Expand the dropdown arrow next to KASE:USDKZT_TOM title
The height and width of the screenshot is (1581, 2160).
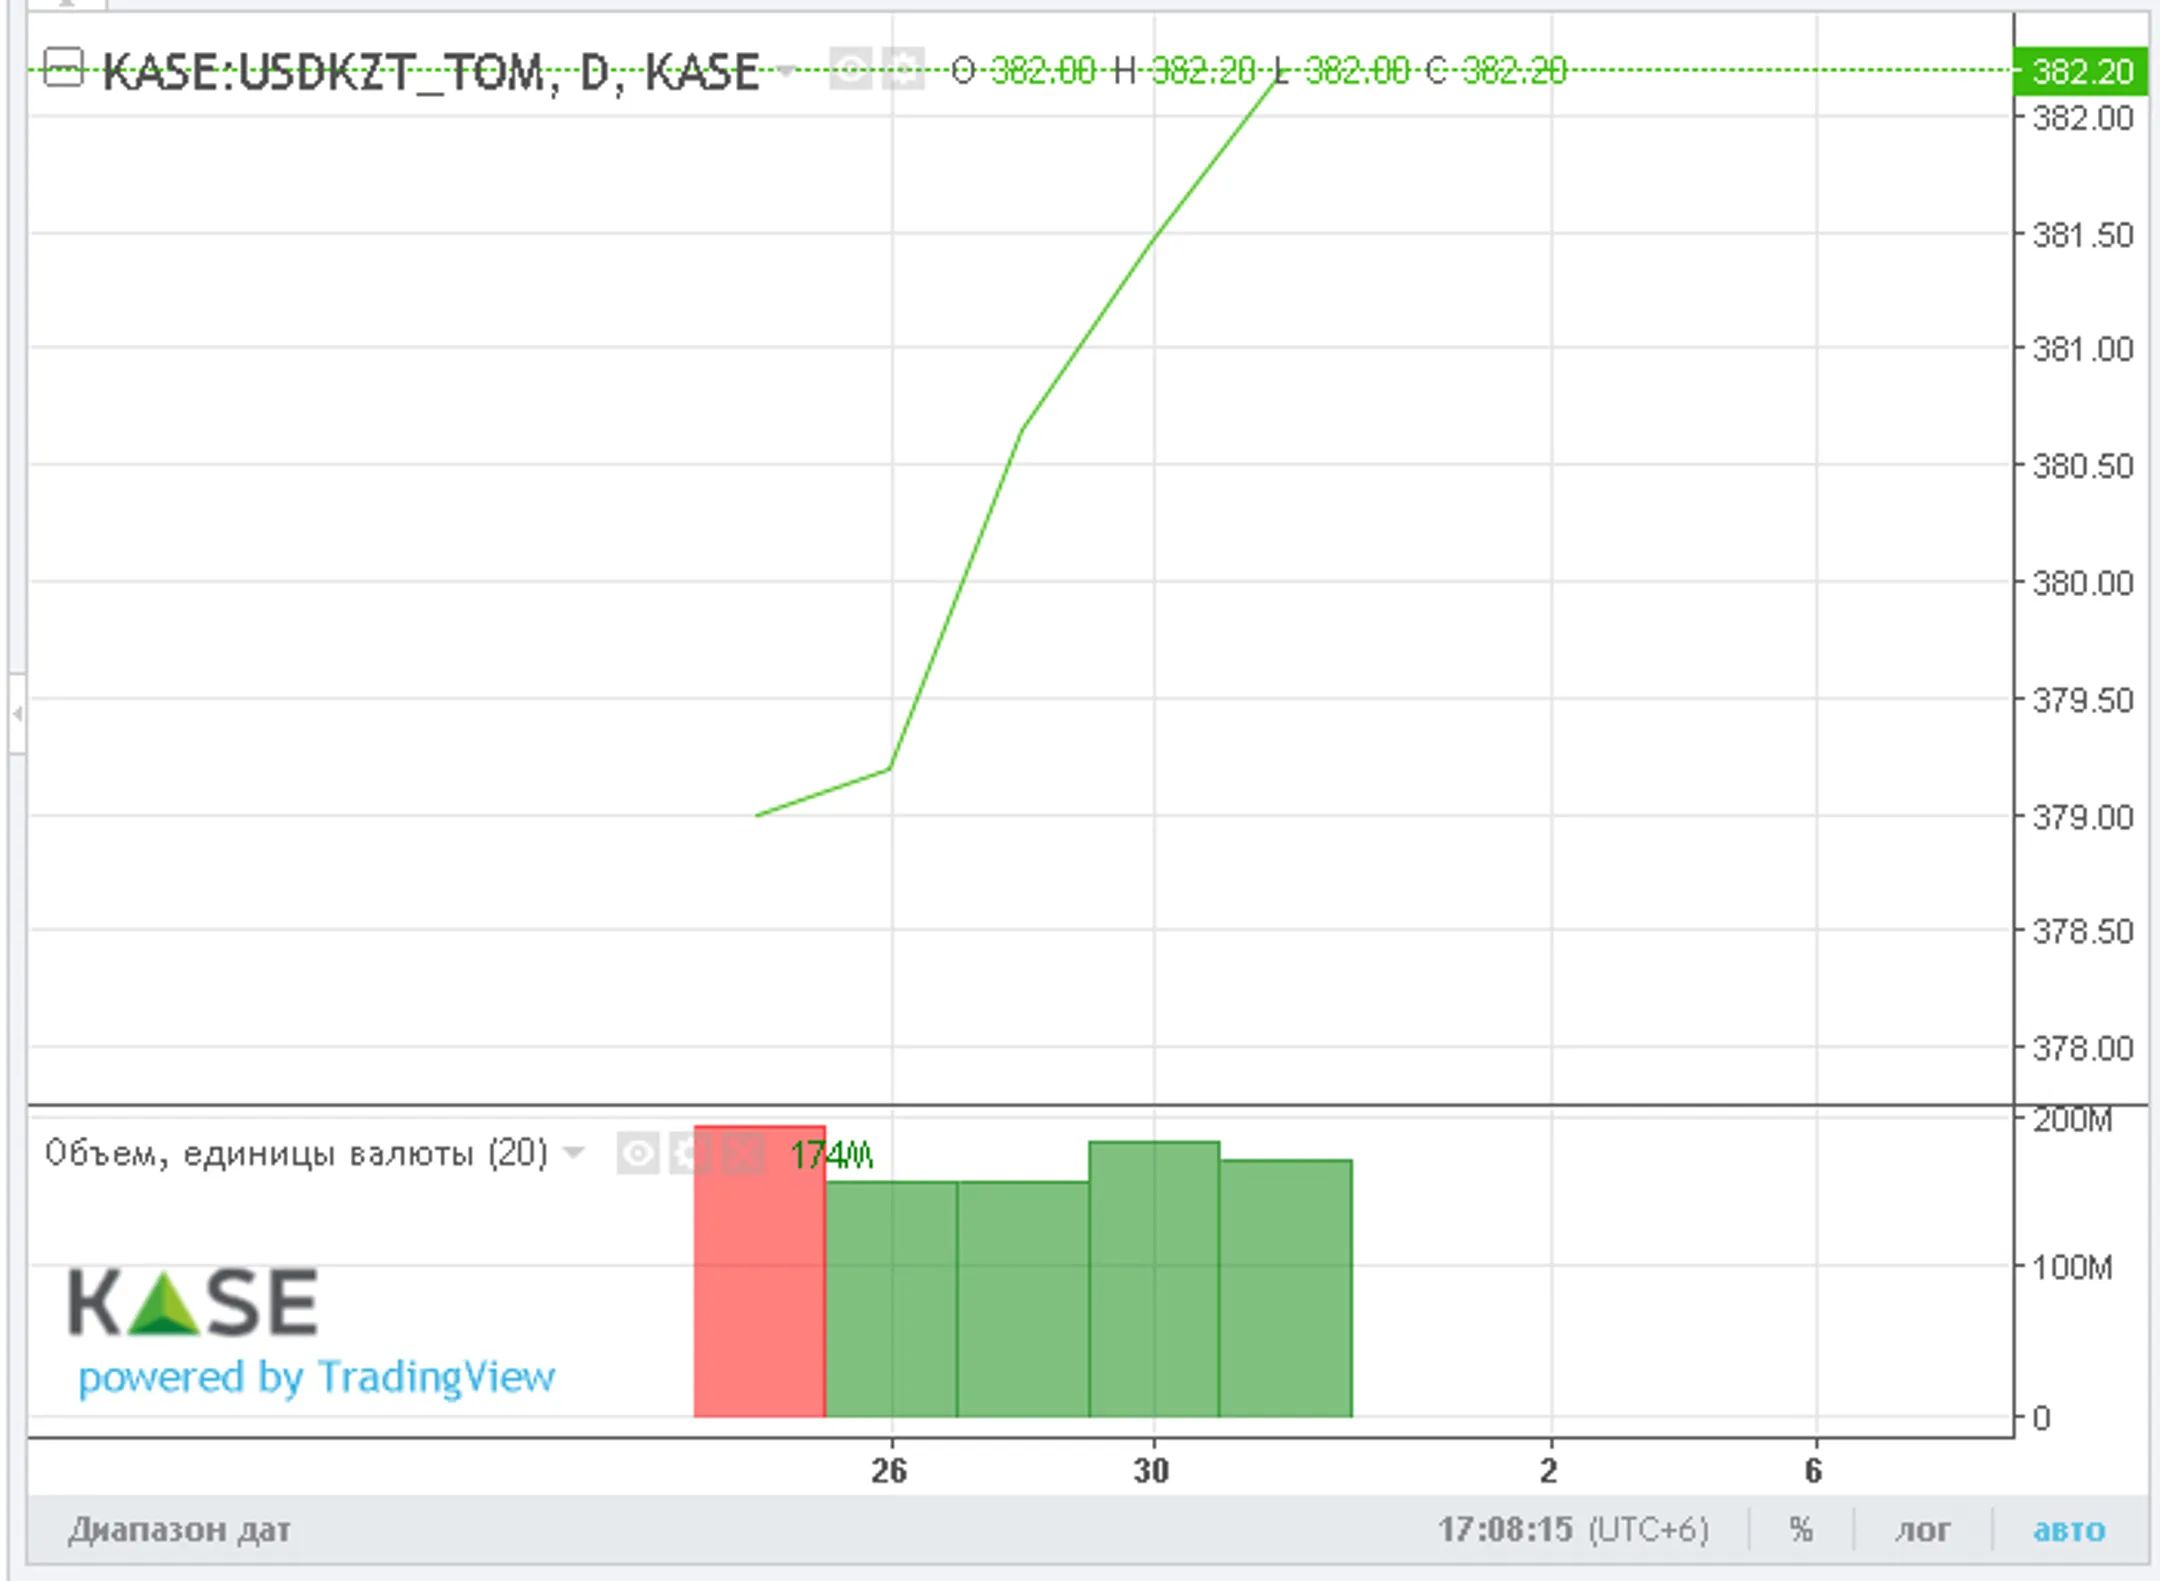tap(786, 71)
